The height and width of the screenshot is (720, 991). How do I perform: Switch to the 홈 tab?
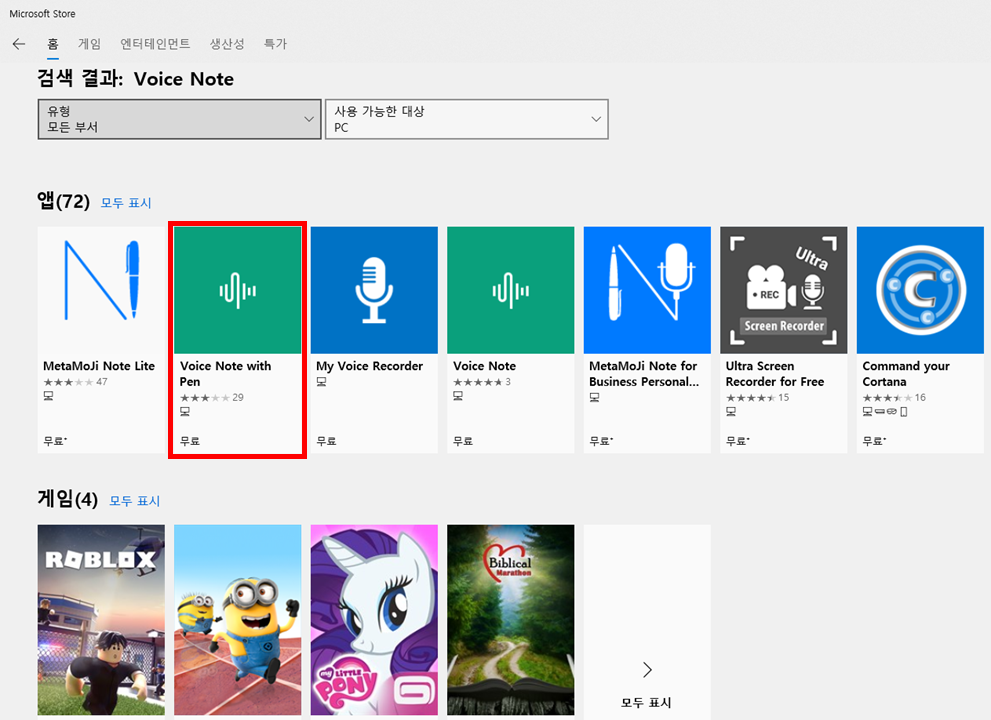(52, 44)
